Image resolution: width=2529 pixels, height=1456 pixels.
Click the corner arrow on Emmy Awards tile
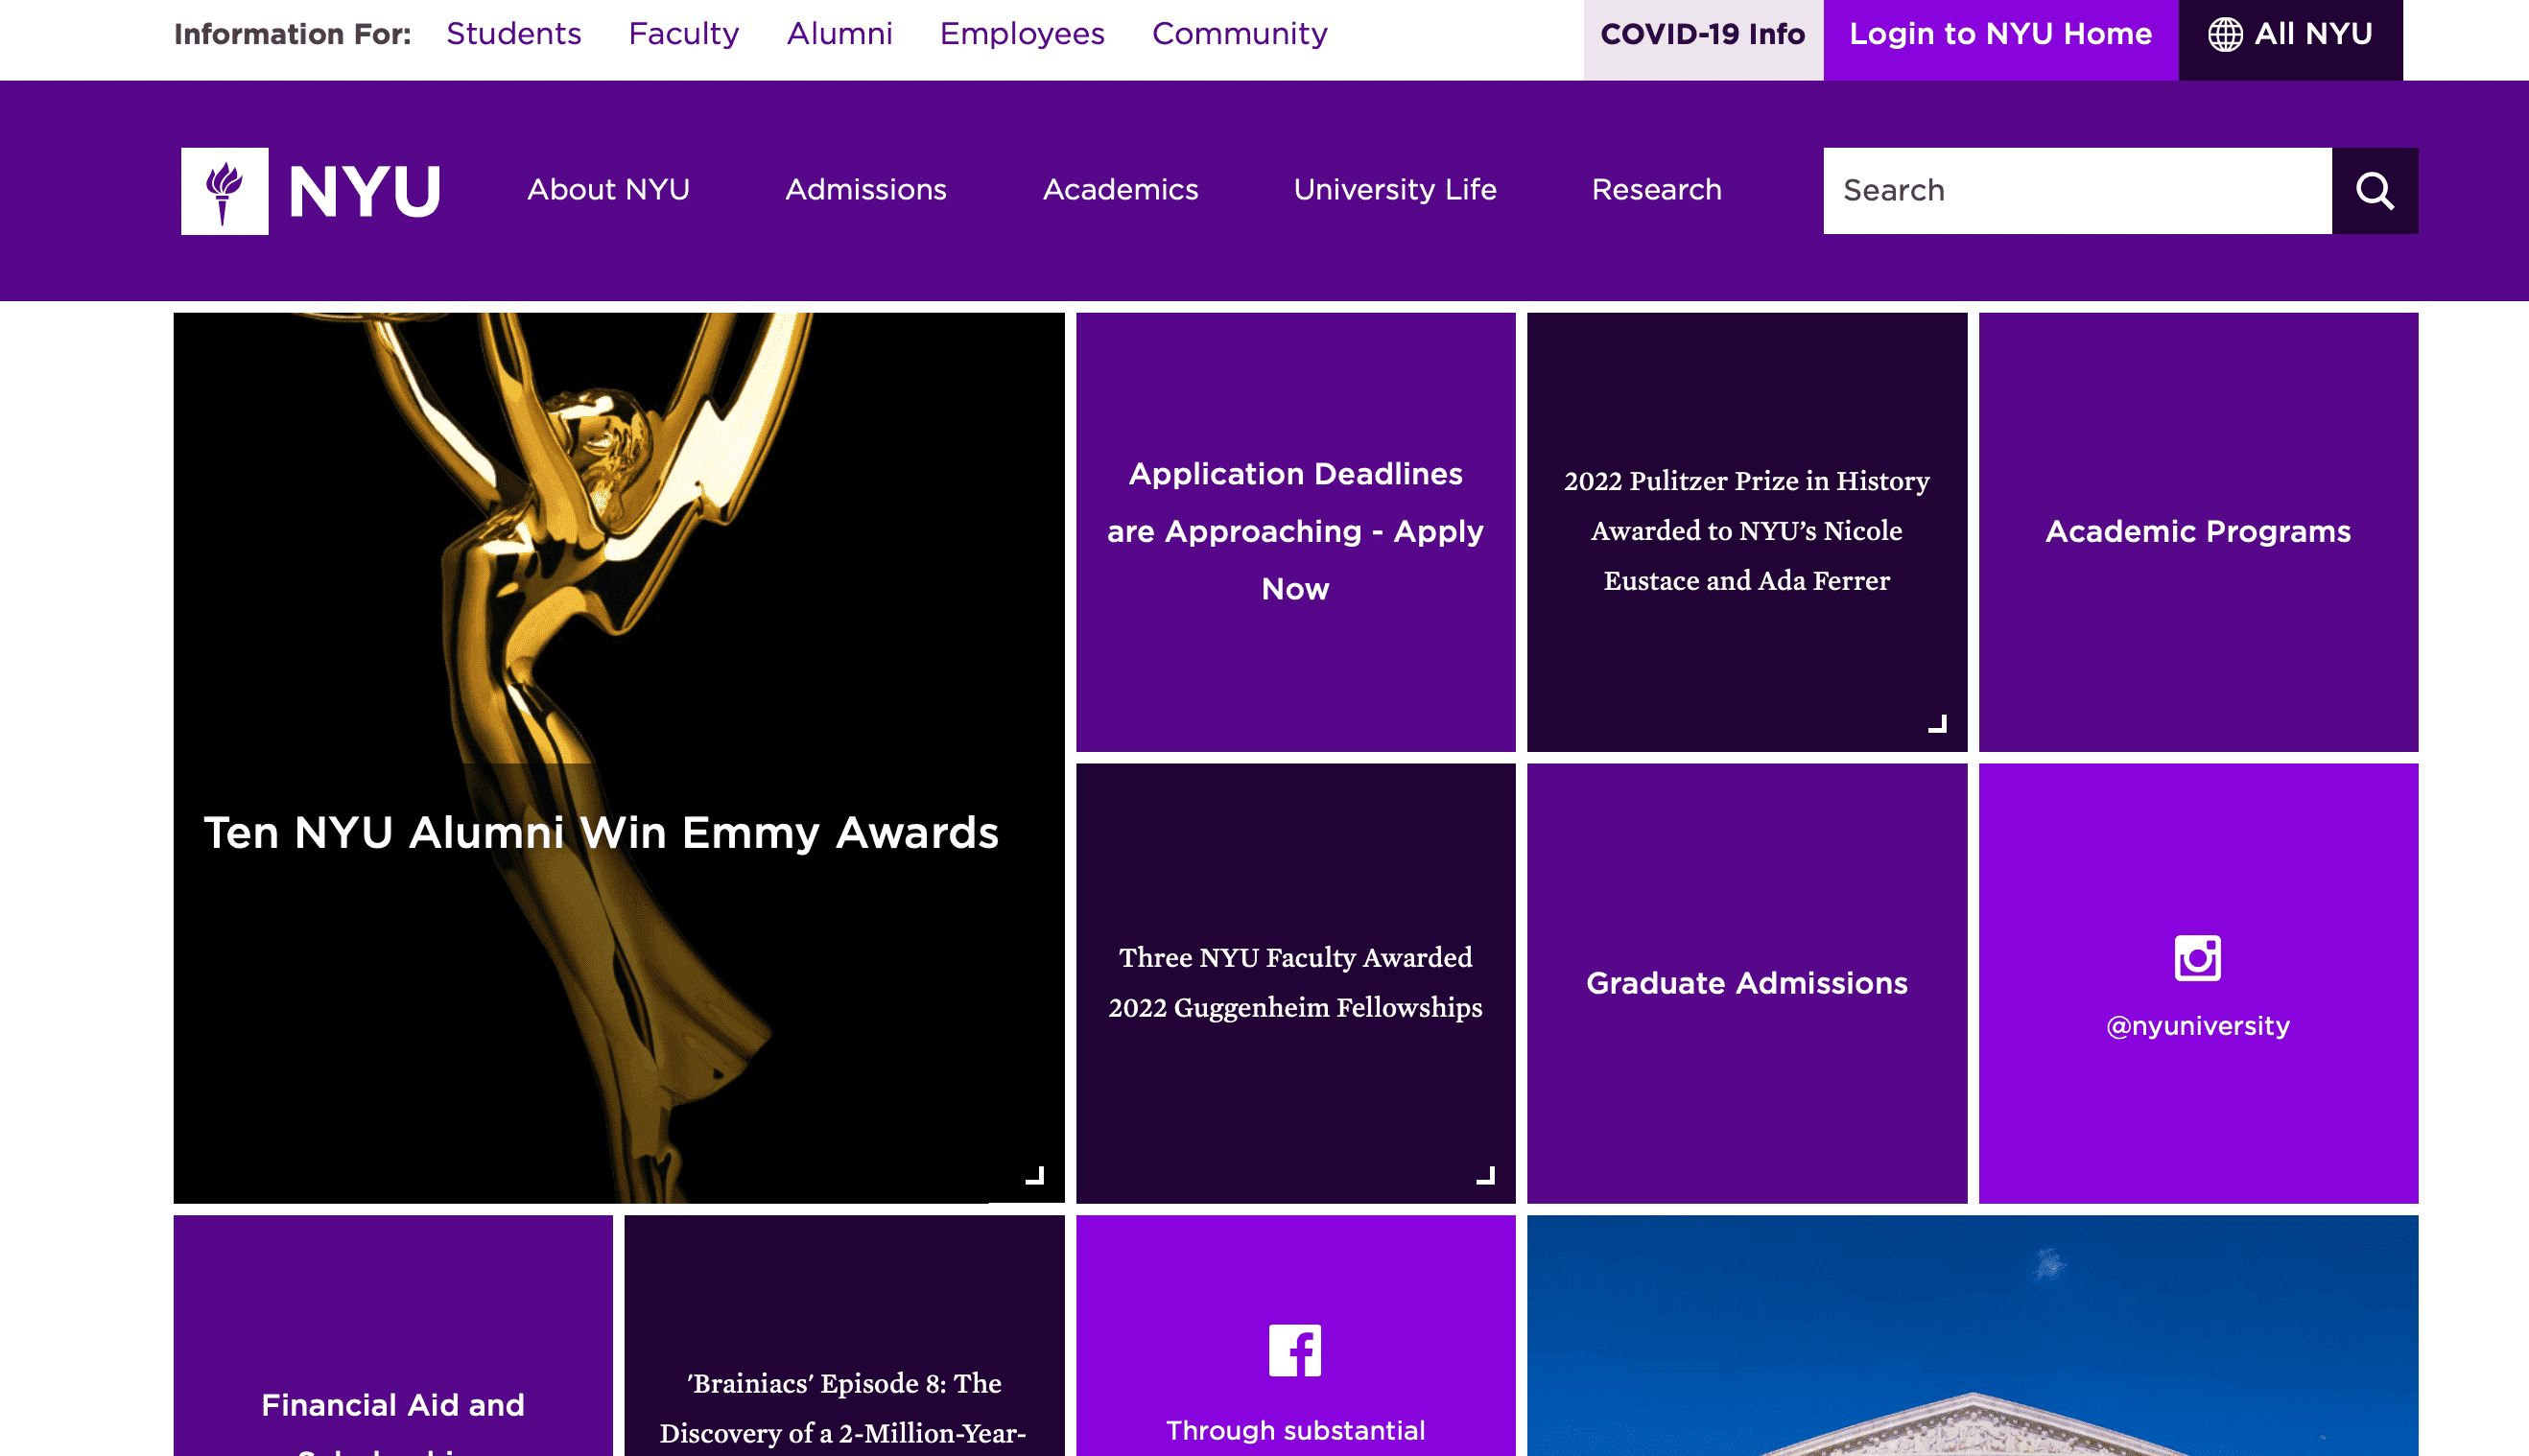point(1035,1175)
